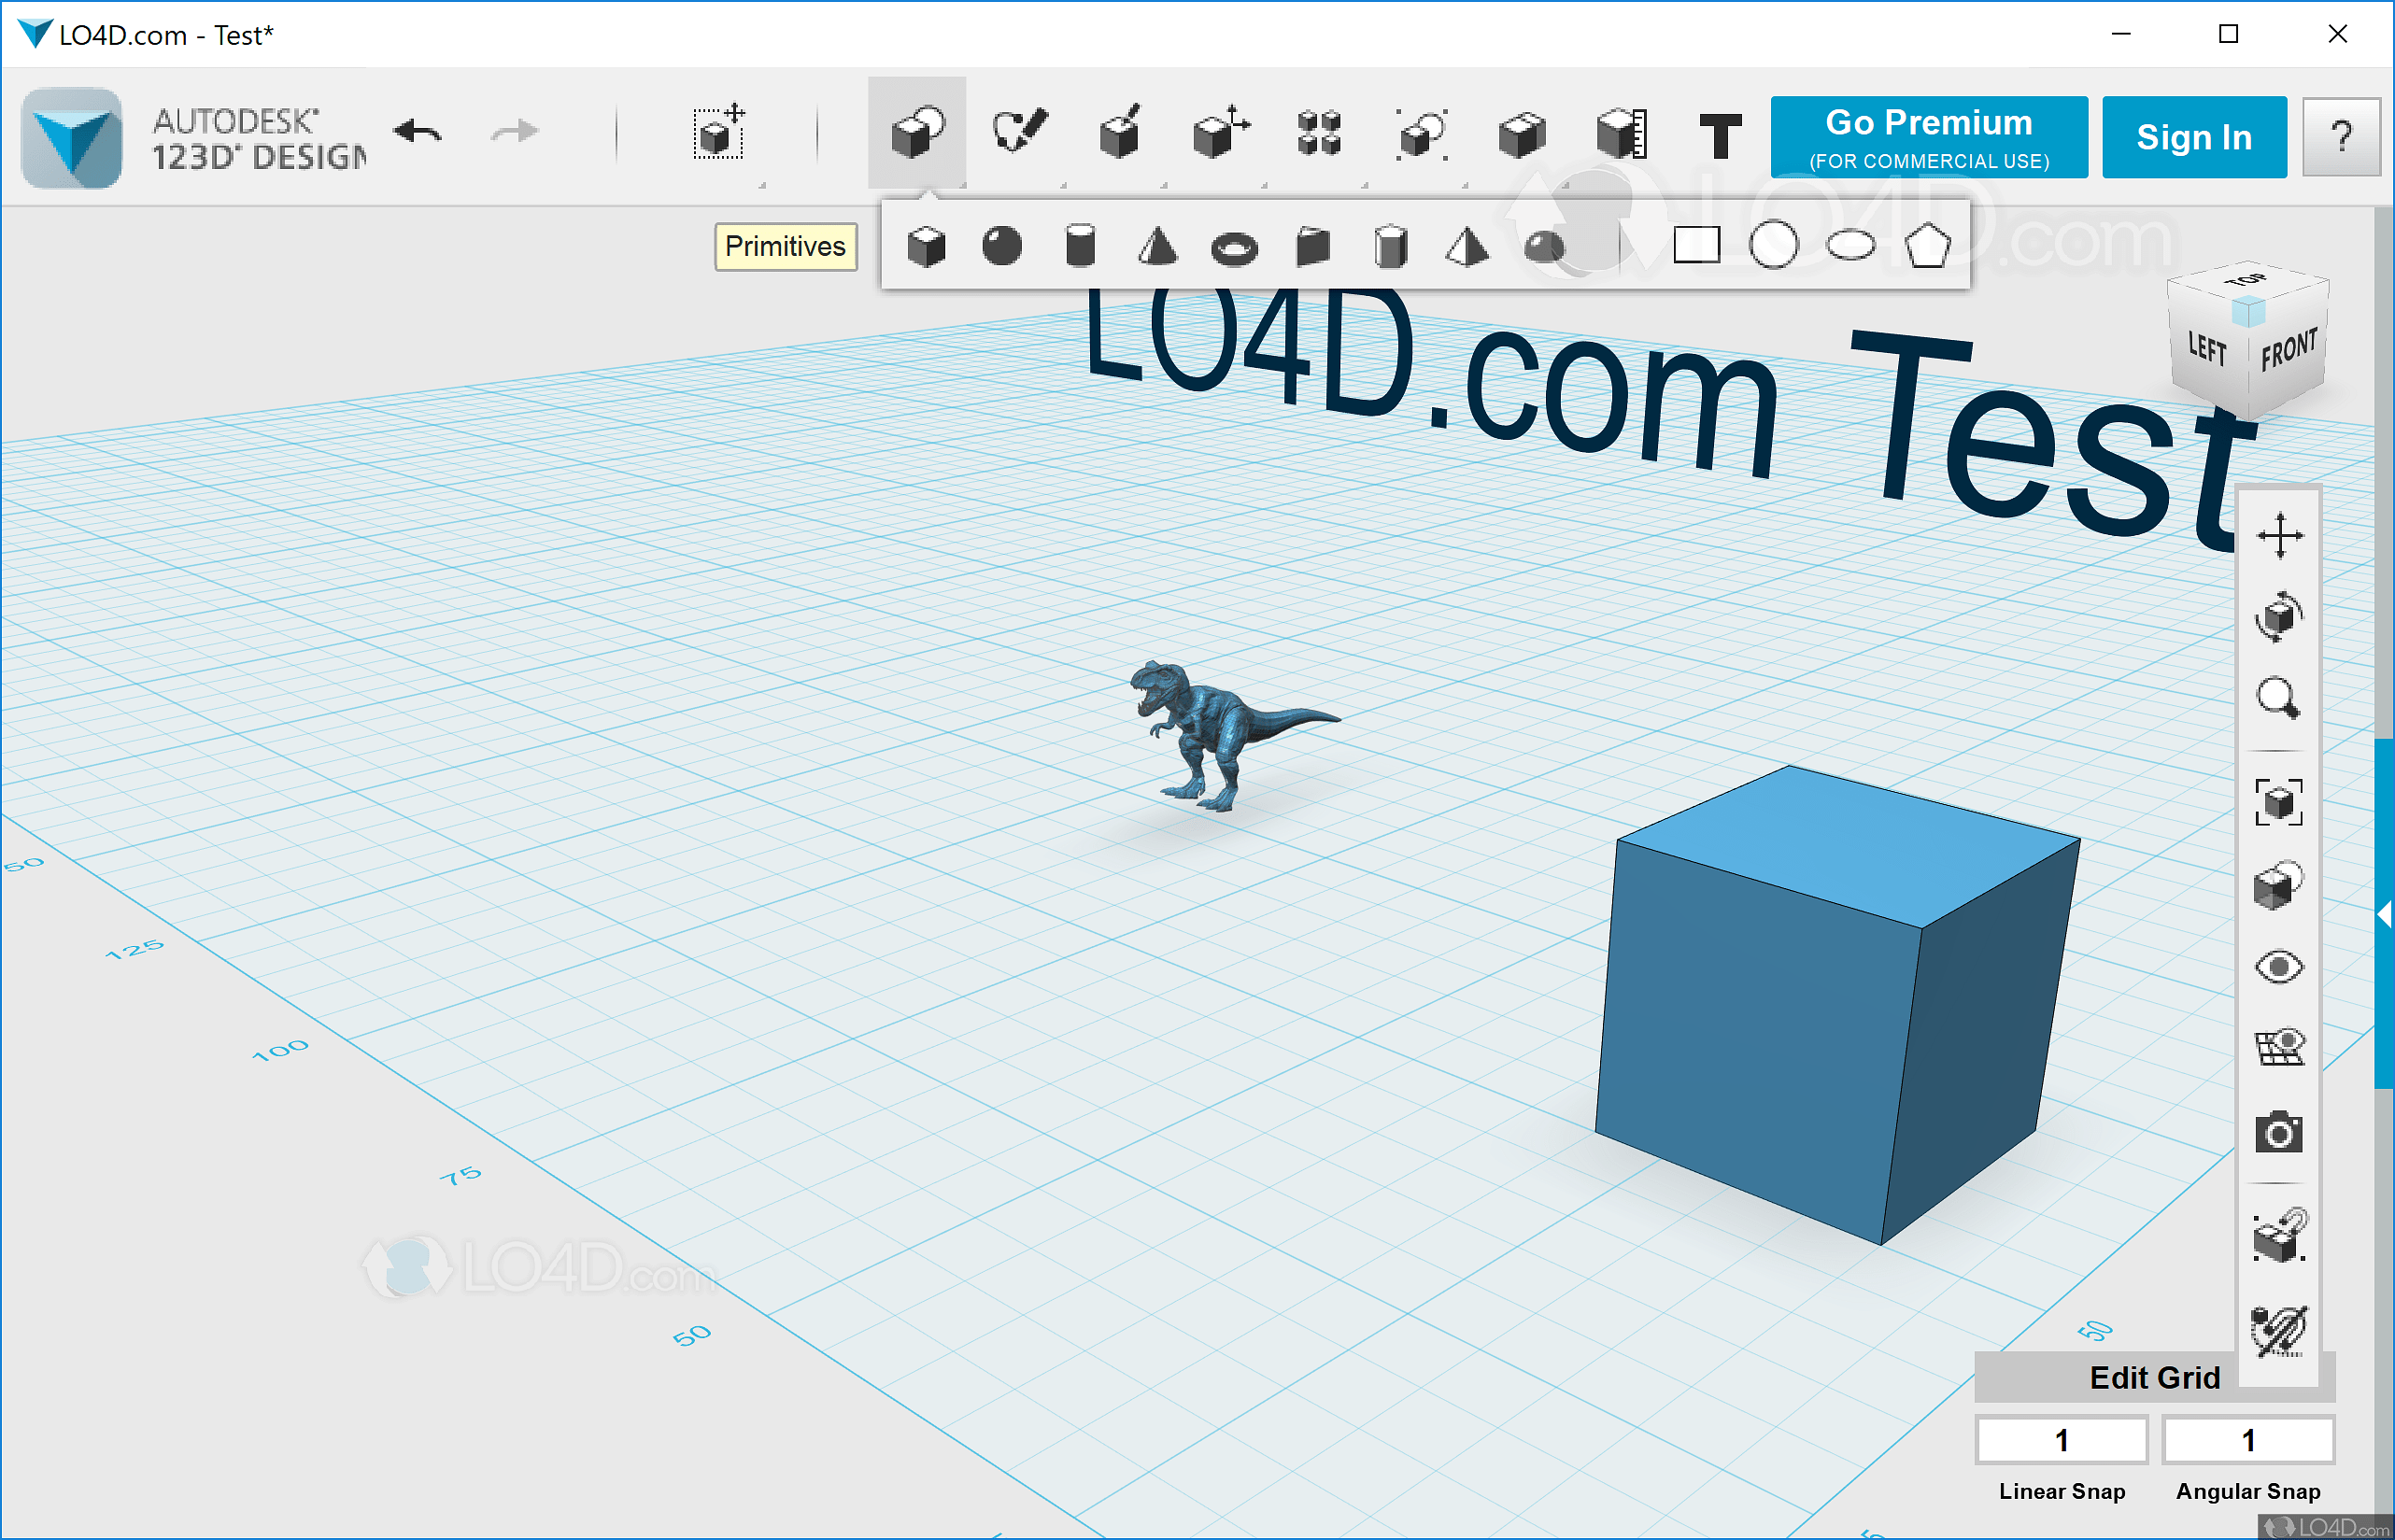Toggle grid visibility icon

(x=2279, y=1048)
